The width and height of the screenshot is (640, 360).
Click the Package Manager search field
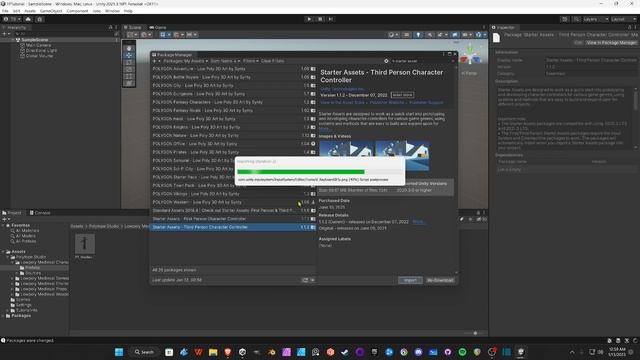[x=422, y=61]
